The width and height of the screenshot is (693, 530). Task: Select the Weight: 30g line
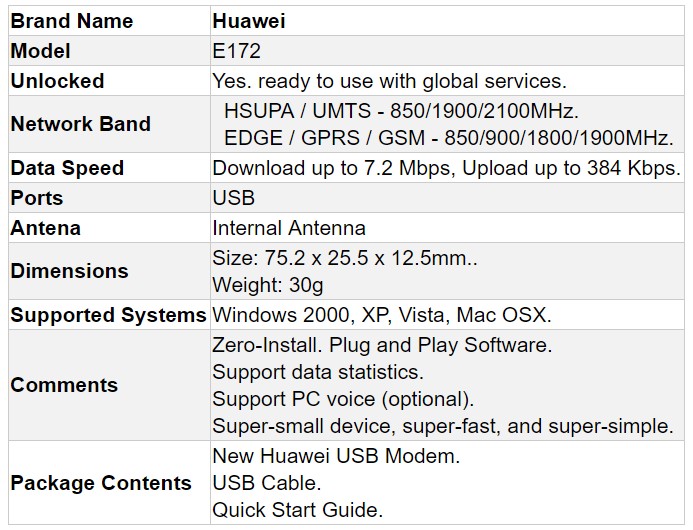click(268, 286)
